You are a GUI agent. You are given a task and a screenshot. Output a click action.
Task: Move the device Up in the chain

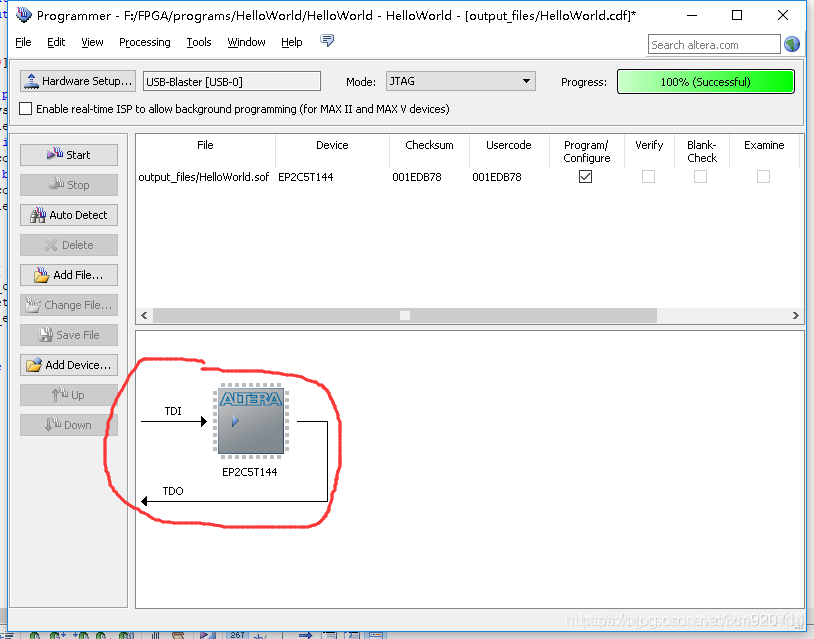tap(69, 395)
